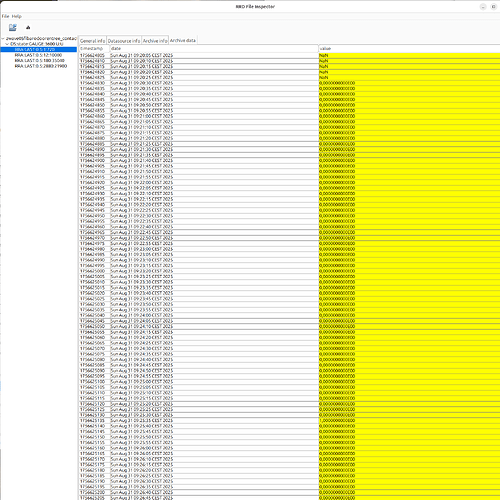Viewport: 500px width, 500px height.
Task: Maximize the RRD File Inspector window
Action: pyautogui.click(x=494, y=7)
